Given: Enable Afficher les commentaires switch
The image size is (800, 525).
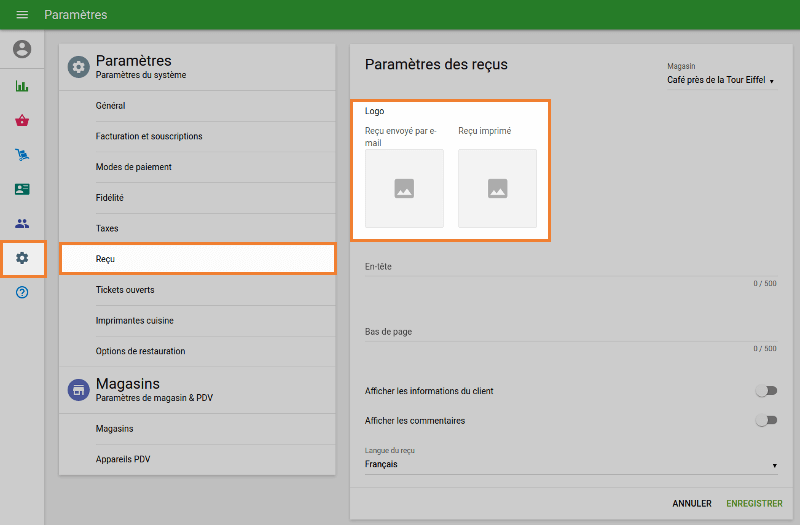Looking at the screenshot, I should pos(765,421).
